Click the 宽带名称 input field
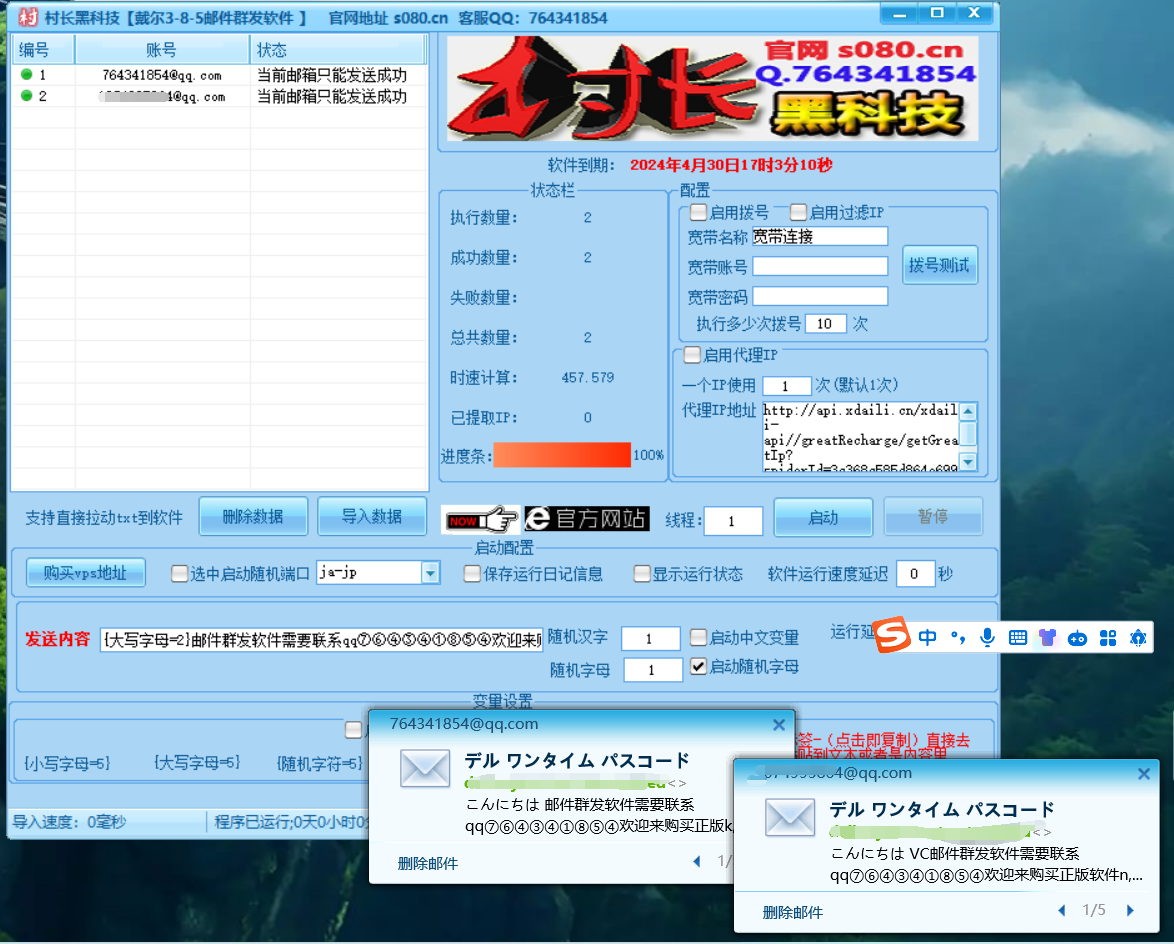 [x=820, y=237]
